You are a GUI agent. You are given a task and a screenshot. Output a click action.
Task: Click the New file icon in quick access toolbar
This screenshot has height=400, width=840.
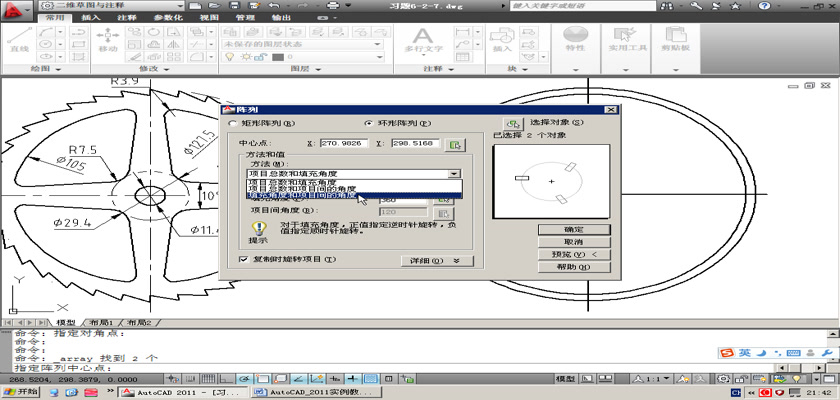(x=195, y=6)
